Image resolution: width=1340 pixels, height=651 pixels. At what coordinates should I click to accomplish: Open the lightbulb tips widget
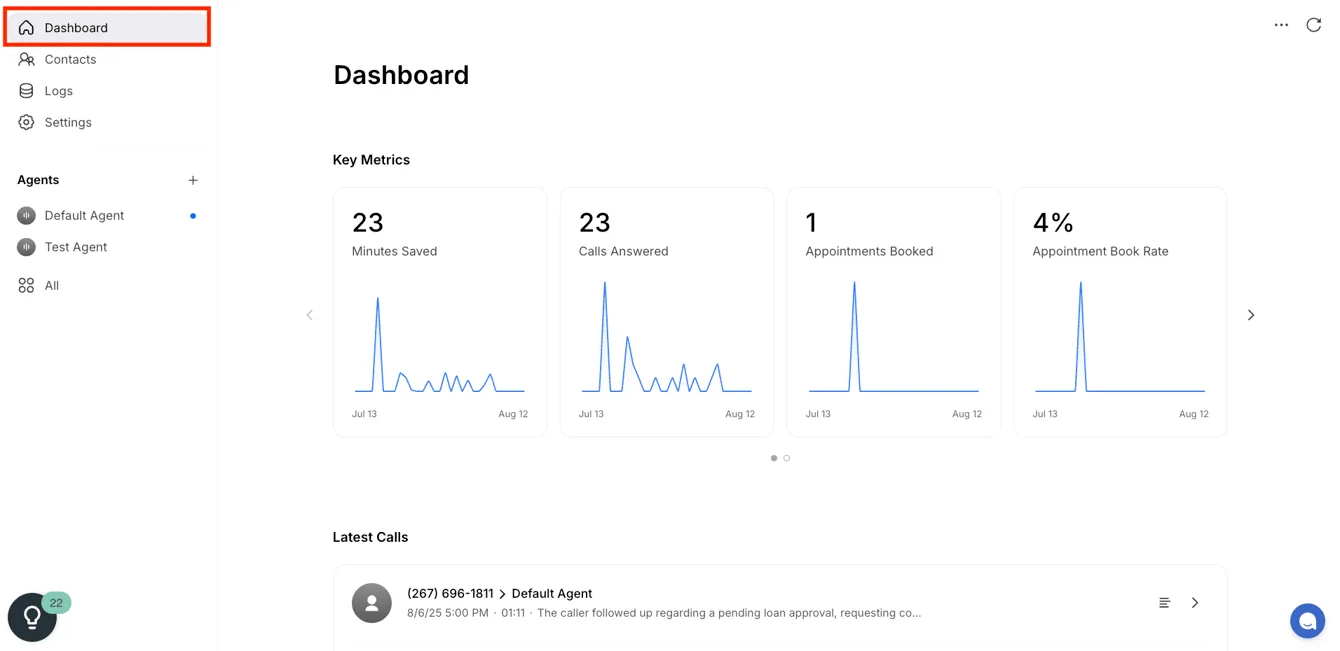(32, 617)
